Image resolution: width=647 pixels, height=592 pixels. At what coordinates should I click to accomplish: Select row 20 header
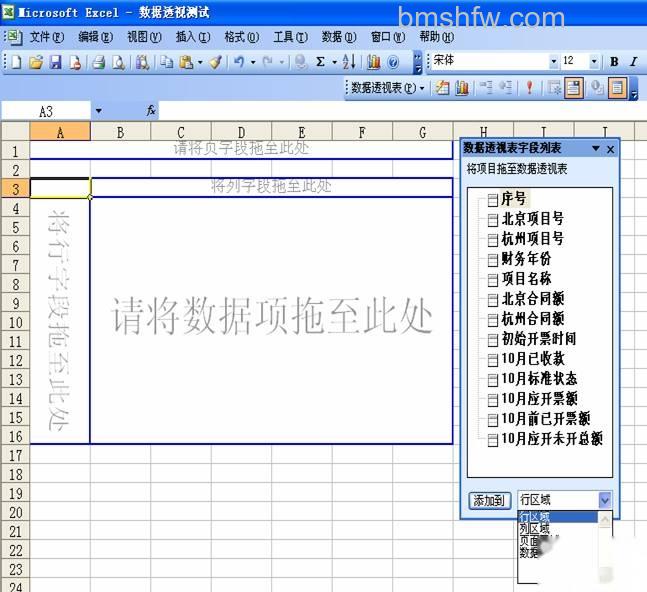coord(16,512)
